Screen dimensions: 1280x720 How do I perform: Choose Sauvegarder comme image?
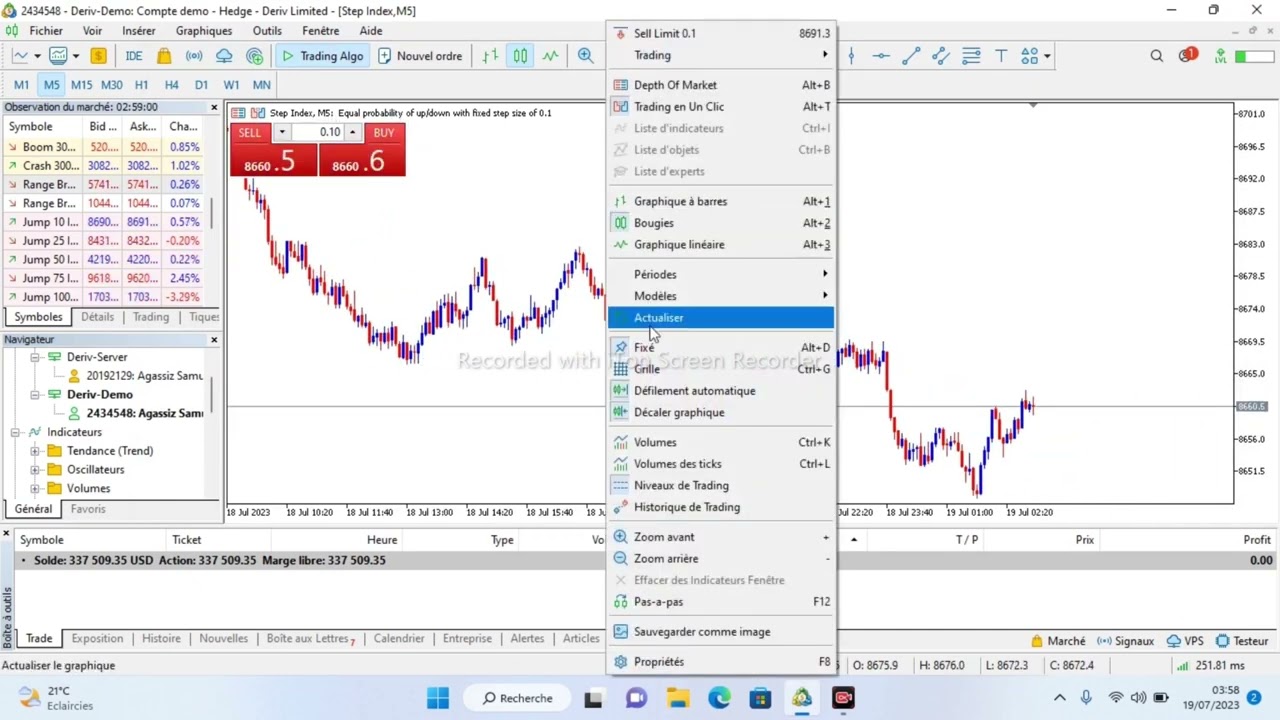(x=720, y=632)
